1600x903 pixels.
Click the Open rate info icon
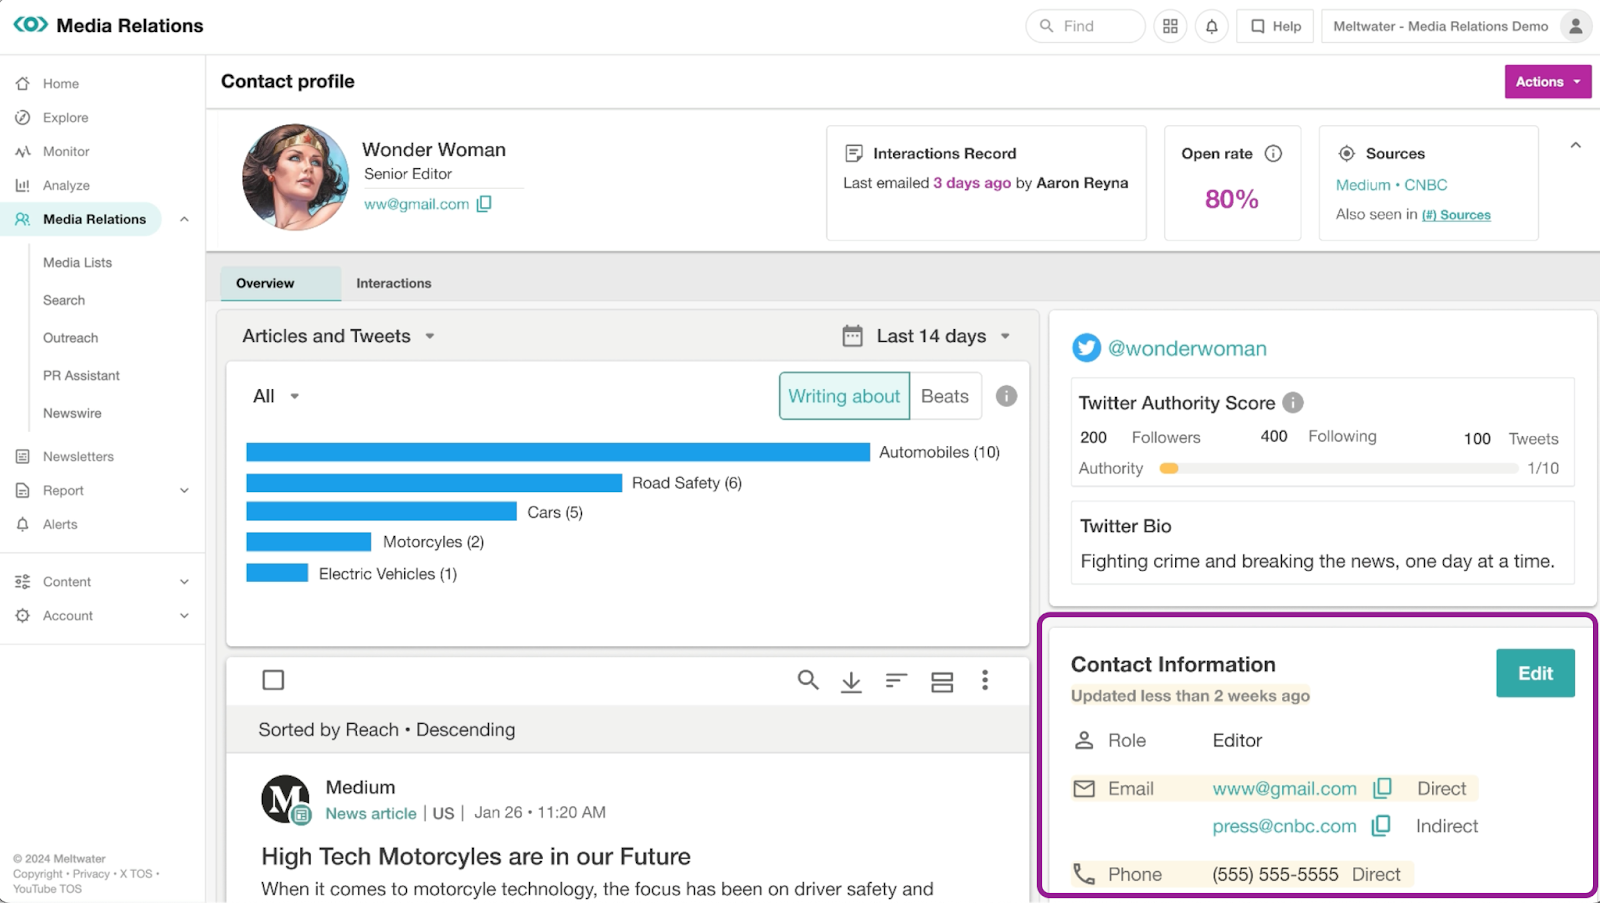pos(1273,153)
